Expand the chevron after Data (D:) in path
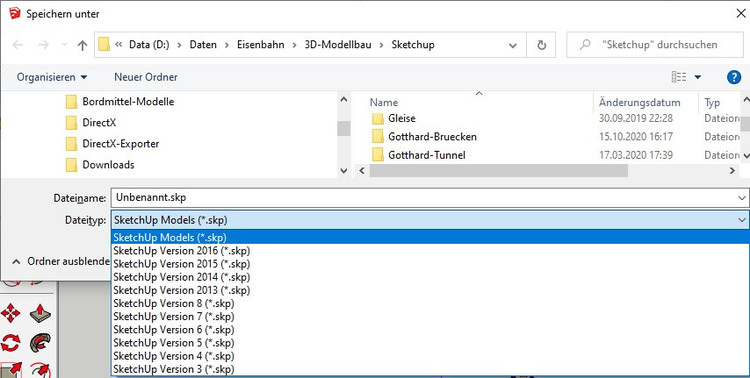Viewport: 750px width, 378px height. click(179, 45)
